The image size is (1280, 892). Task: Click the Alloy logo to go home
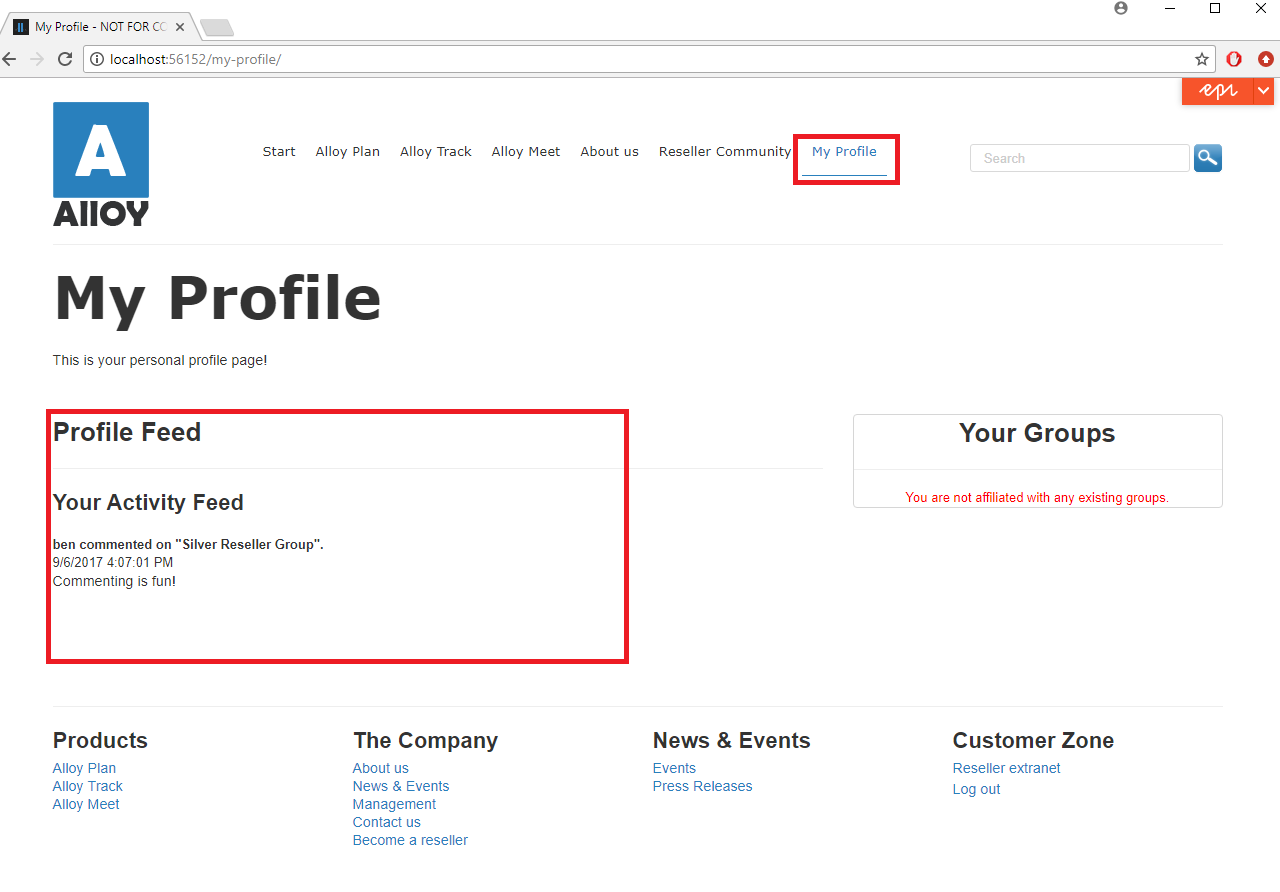tap(100, 162)
